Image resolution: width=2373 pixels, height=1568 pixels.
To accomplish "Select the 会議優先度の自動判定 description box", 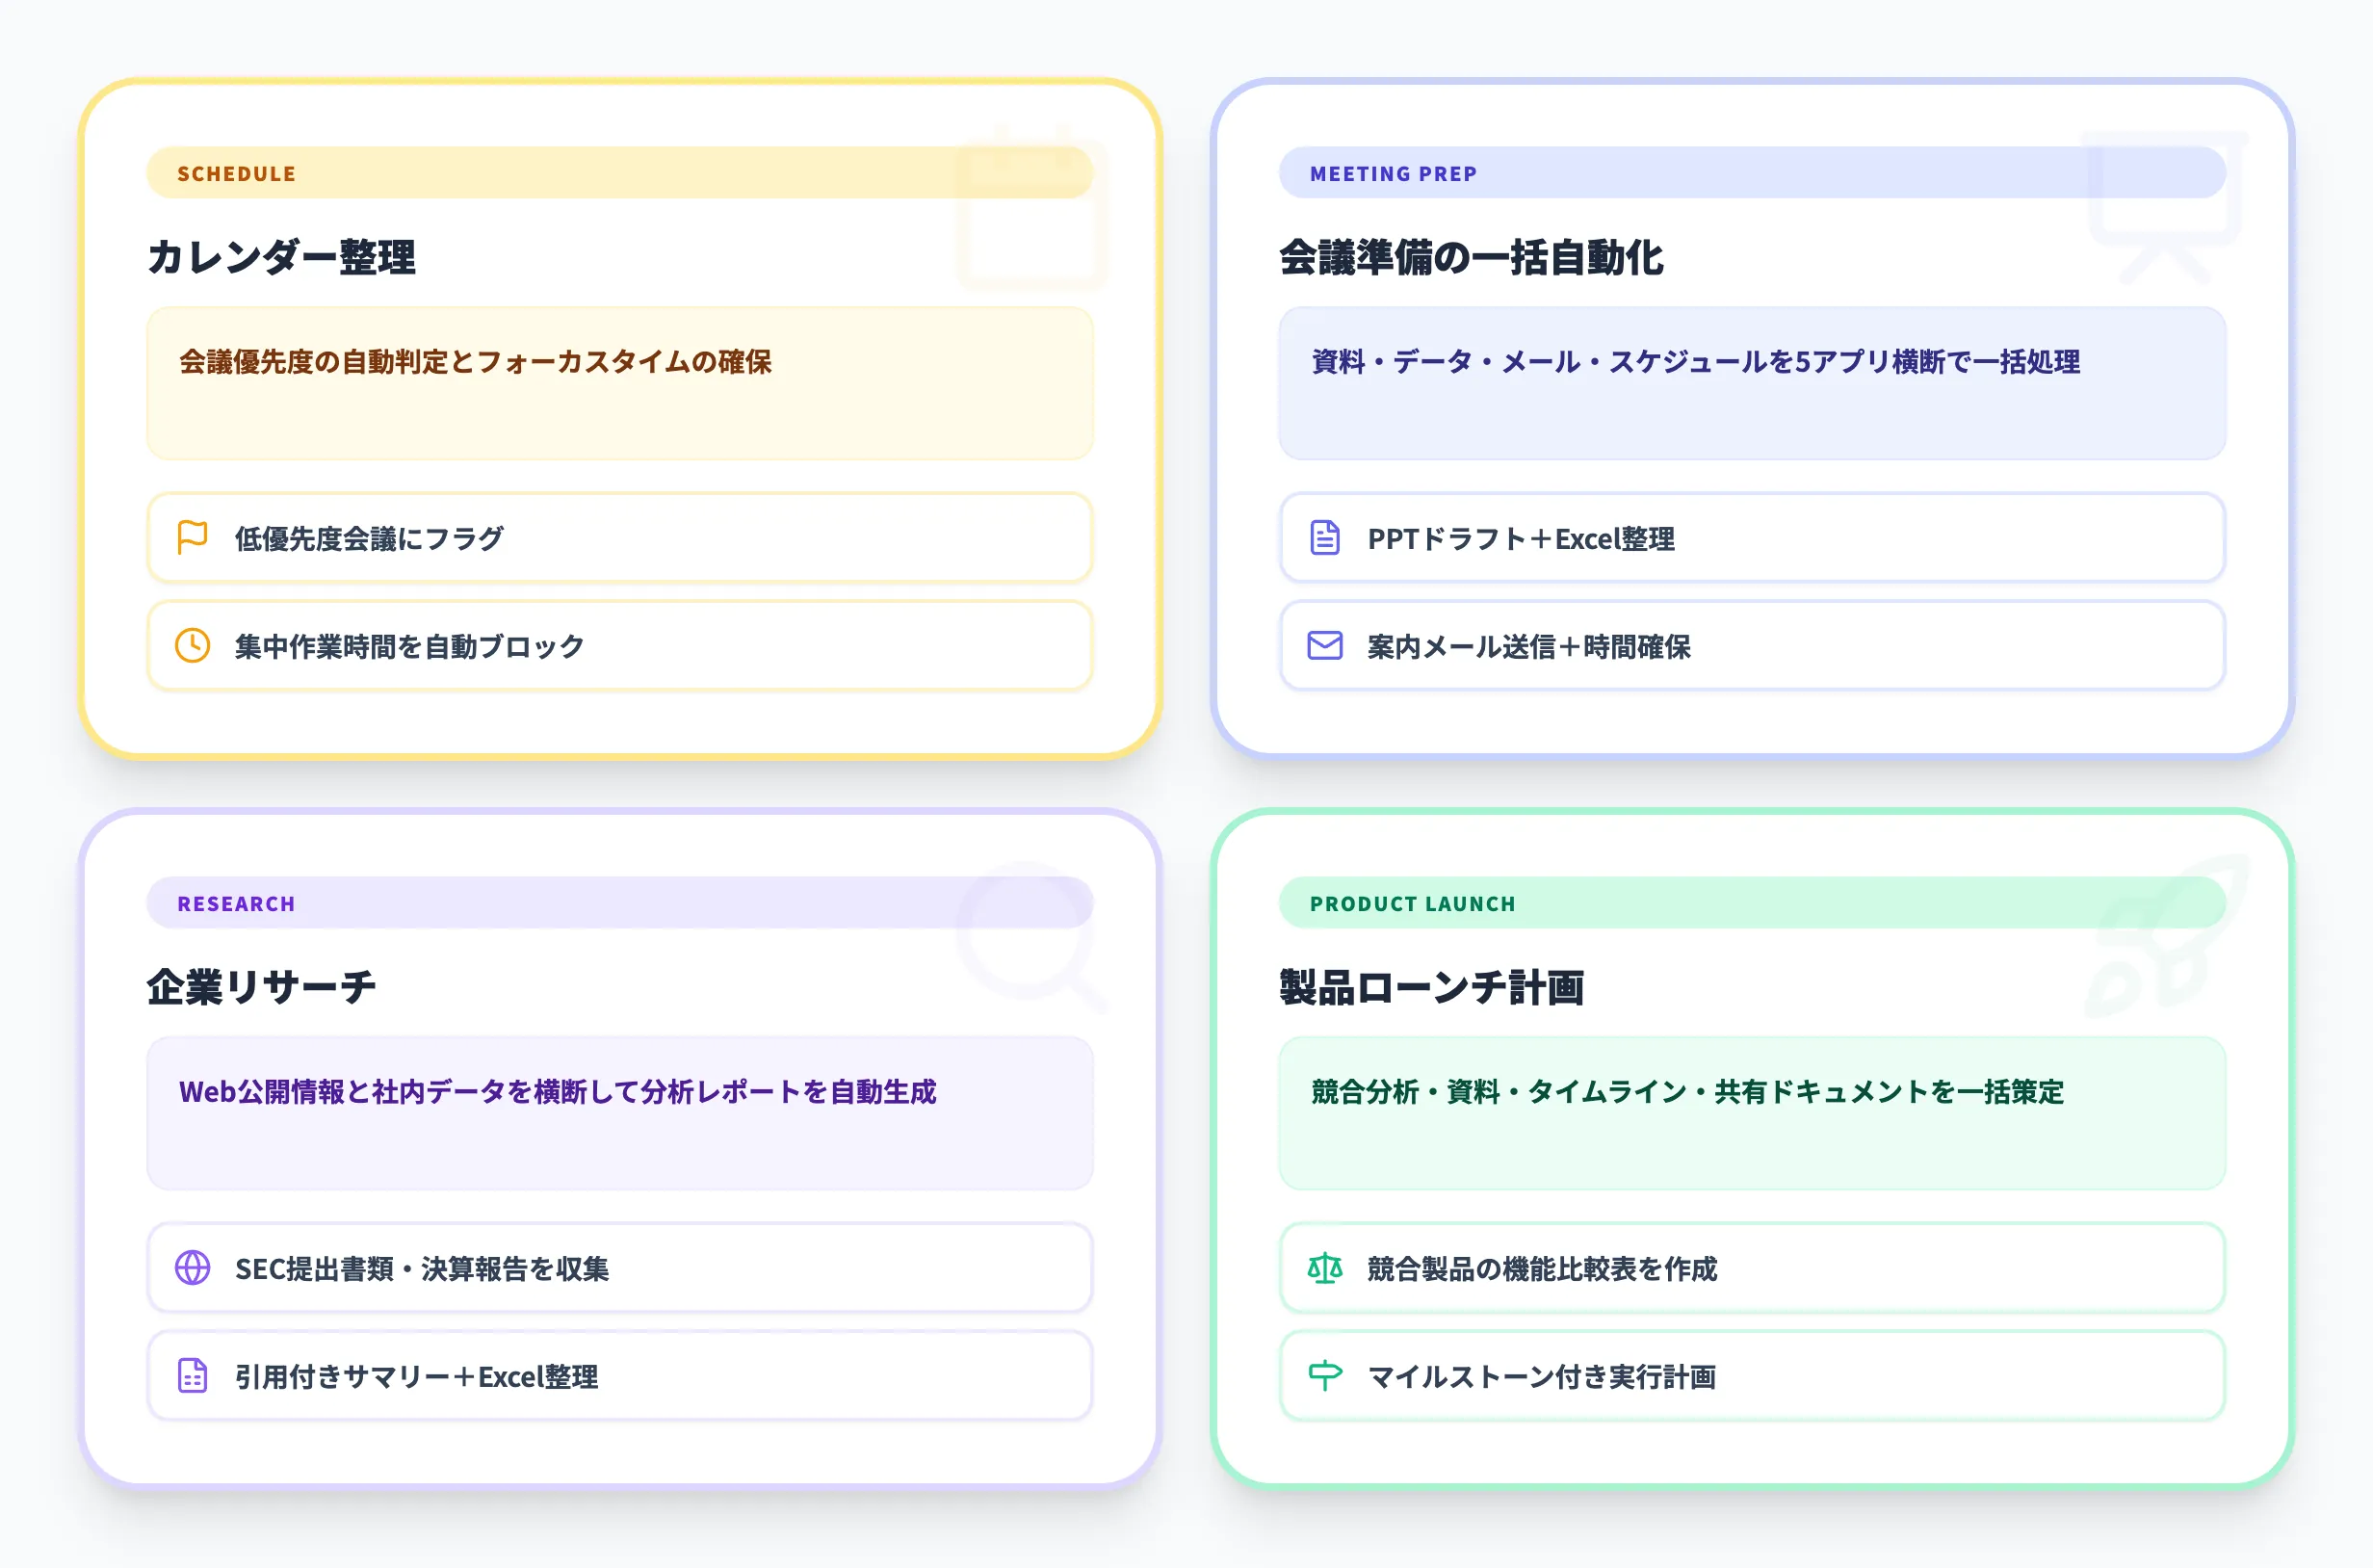I will click(619, 384).
